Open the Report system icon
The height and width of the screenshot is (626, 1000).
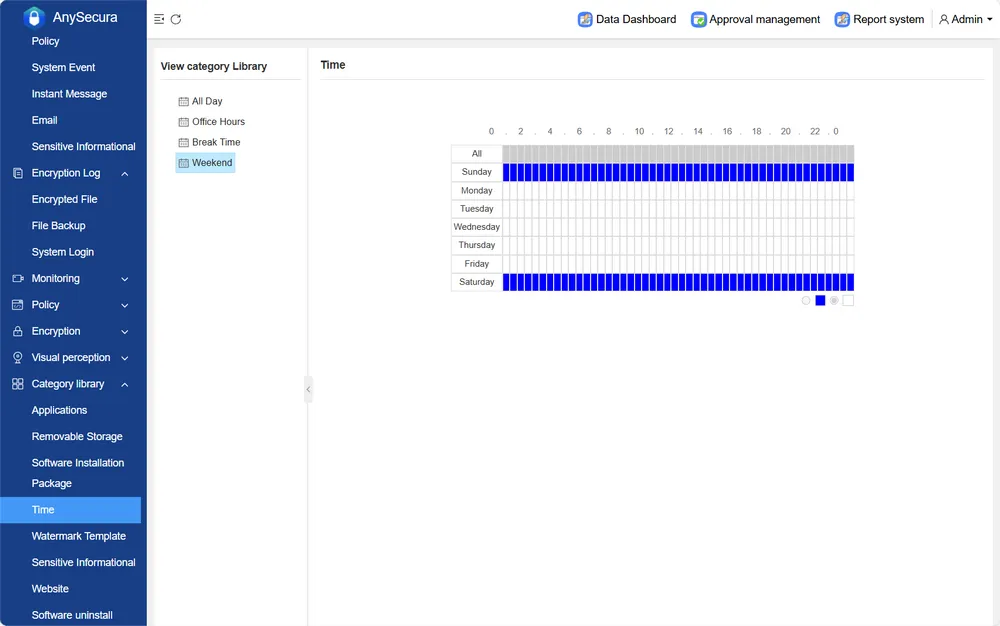point(842,19)
